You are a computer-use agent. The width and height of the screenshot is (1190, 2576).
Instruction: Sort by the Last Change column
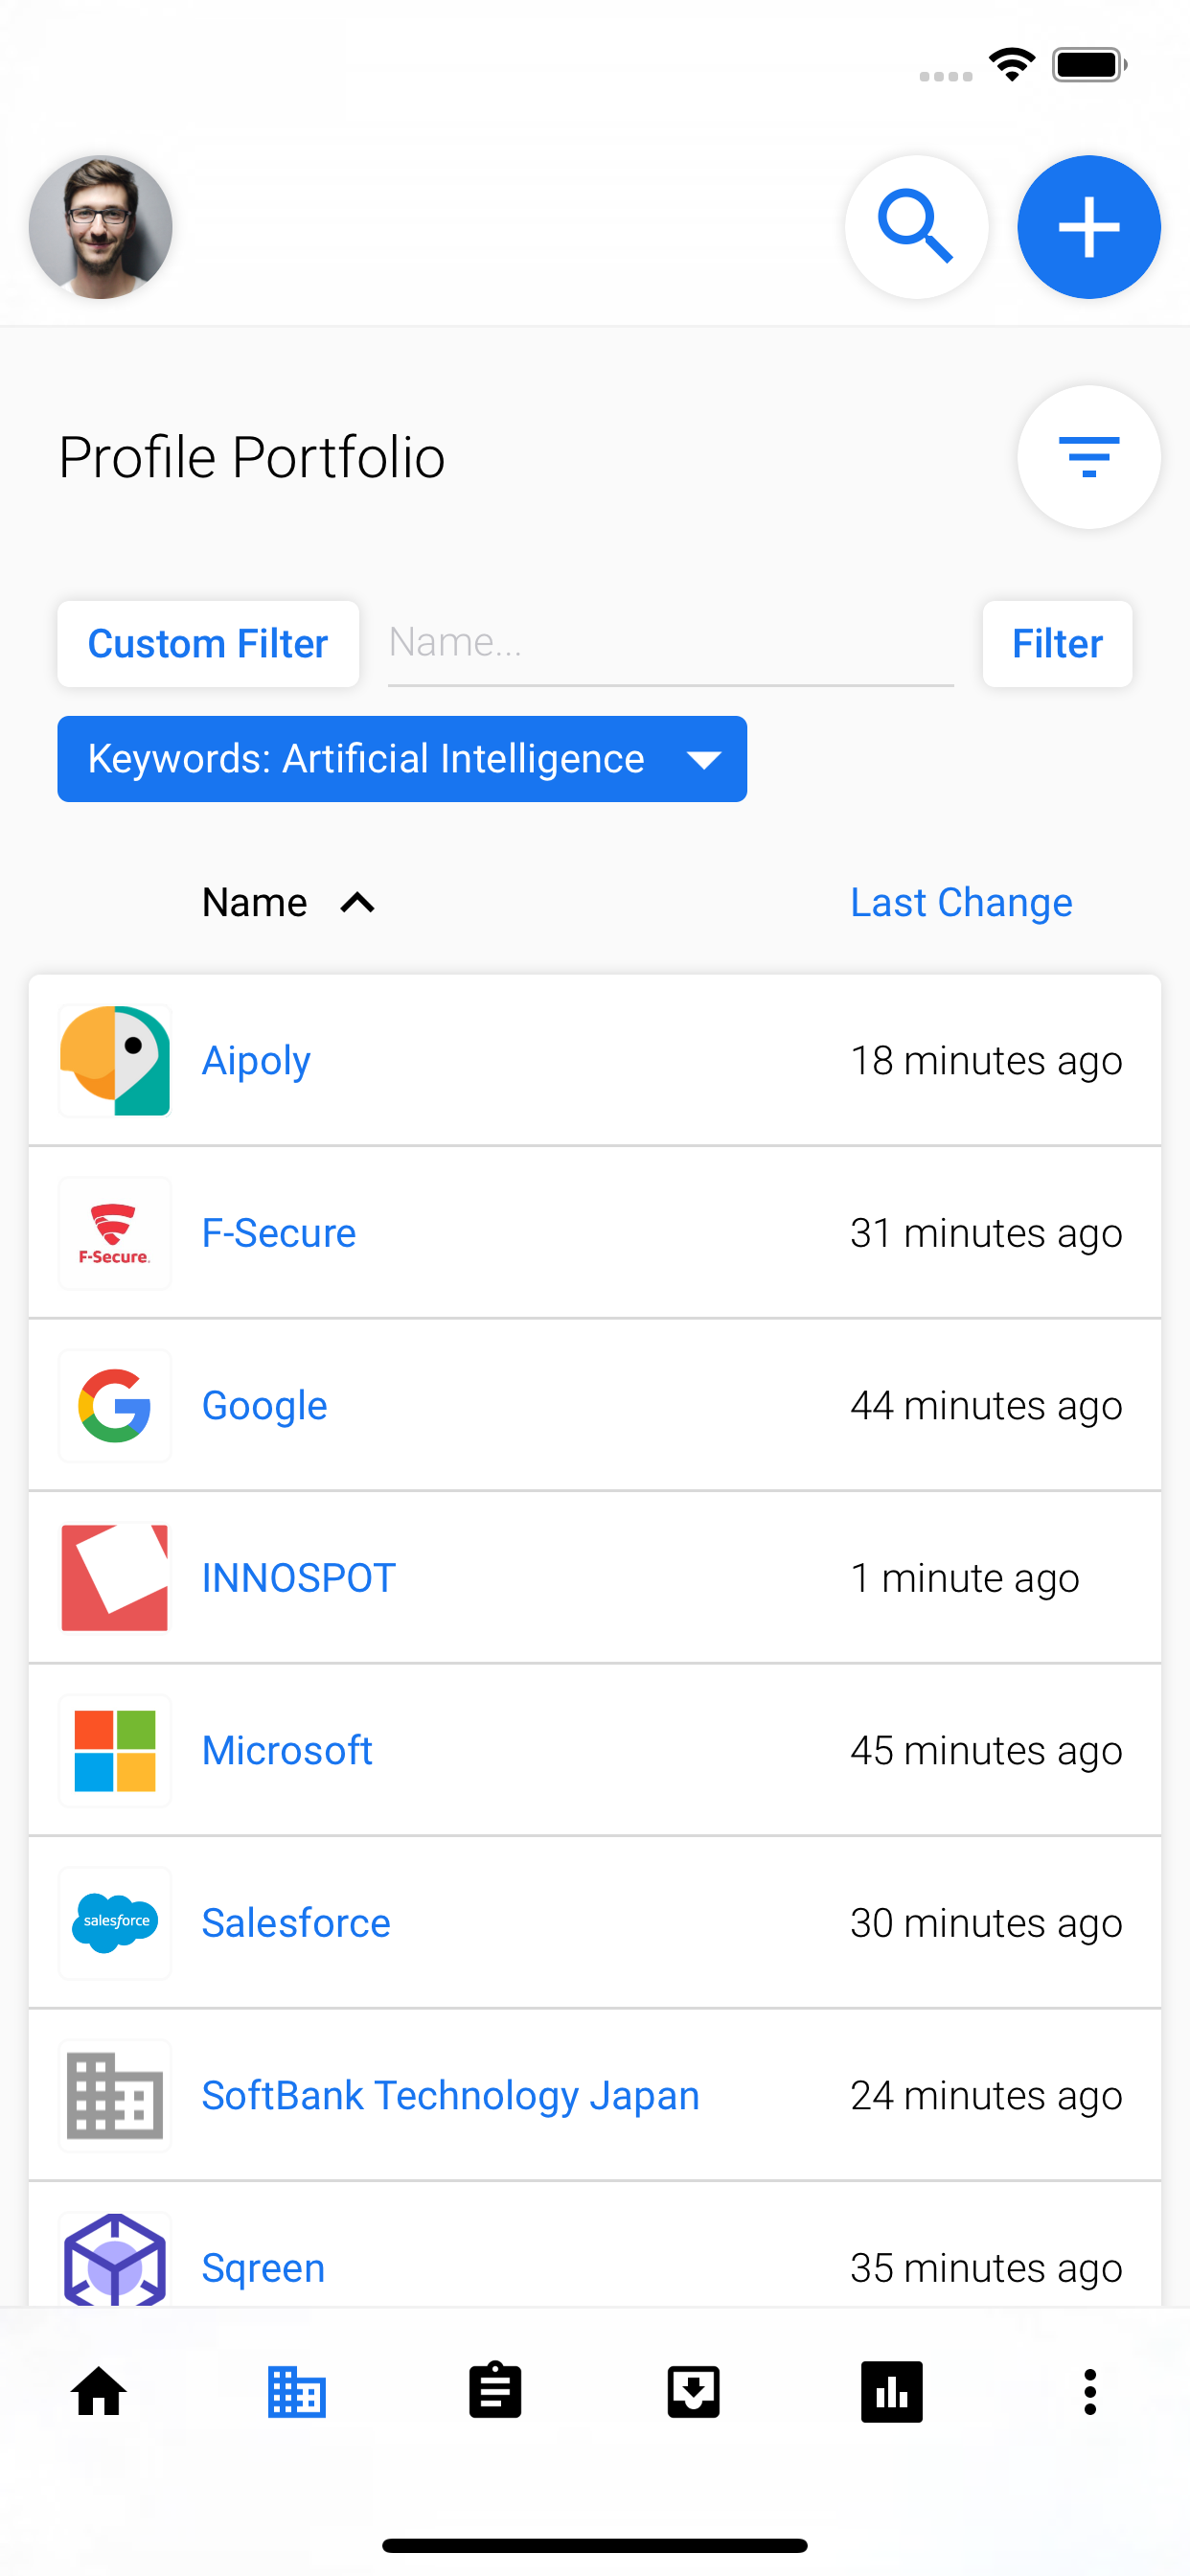click(x=961, y=902)
